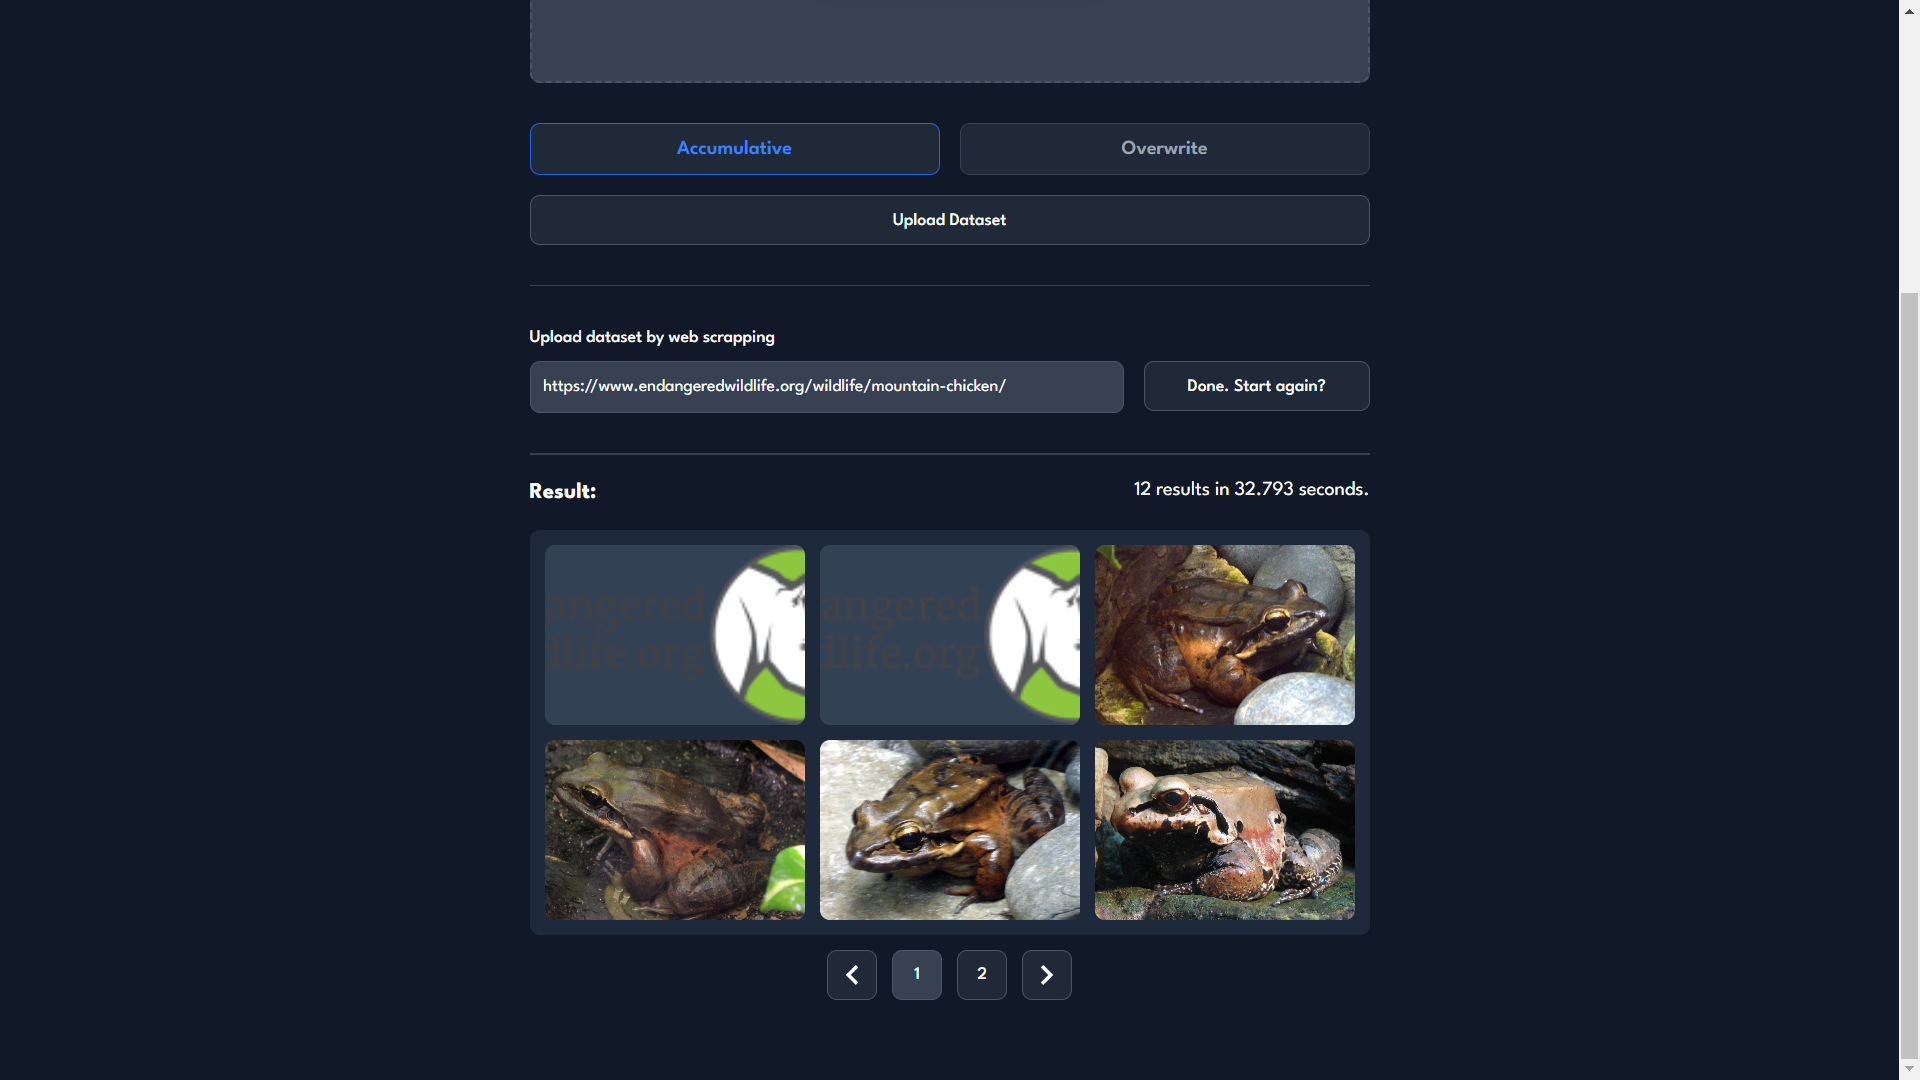Screen dimensions: 1920x1080
Task: Go to results page 1
Action: coord(916,975)
